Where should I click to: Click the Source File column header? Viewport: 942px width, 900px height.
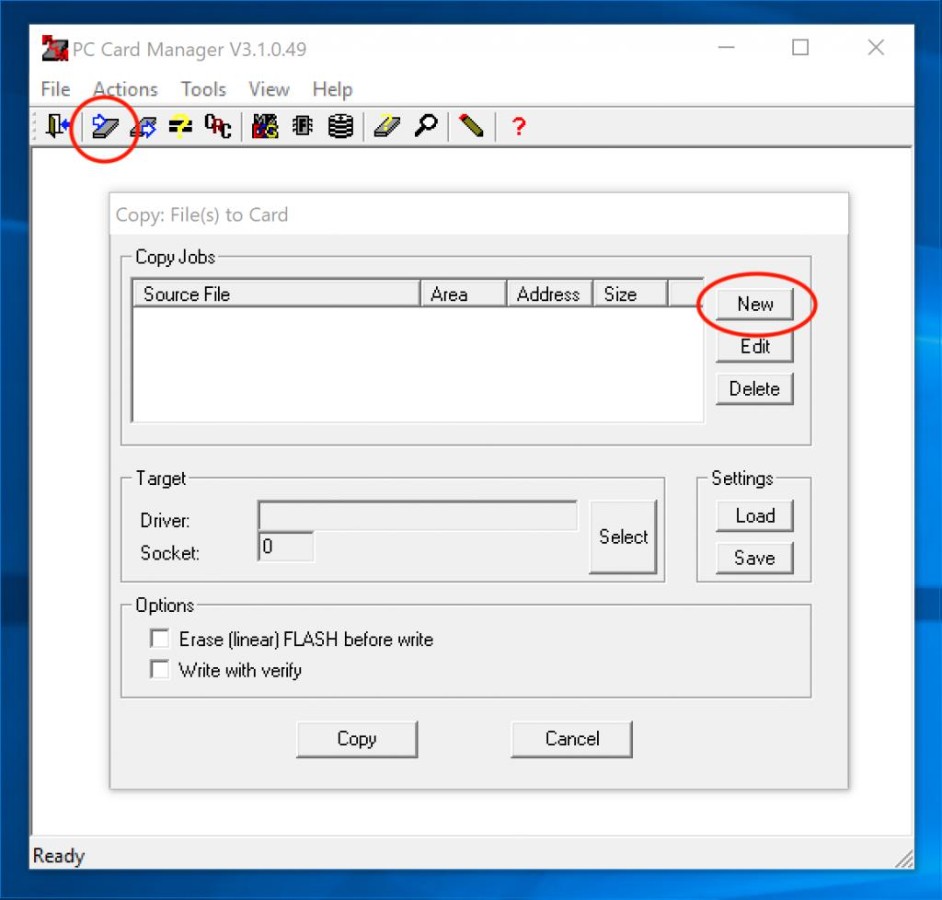[x=276, y=294]
